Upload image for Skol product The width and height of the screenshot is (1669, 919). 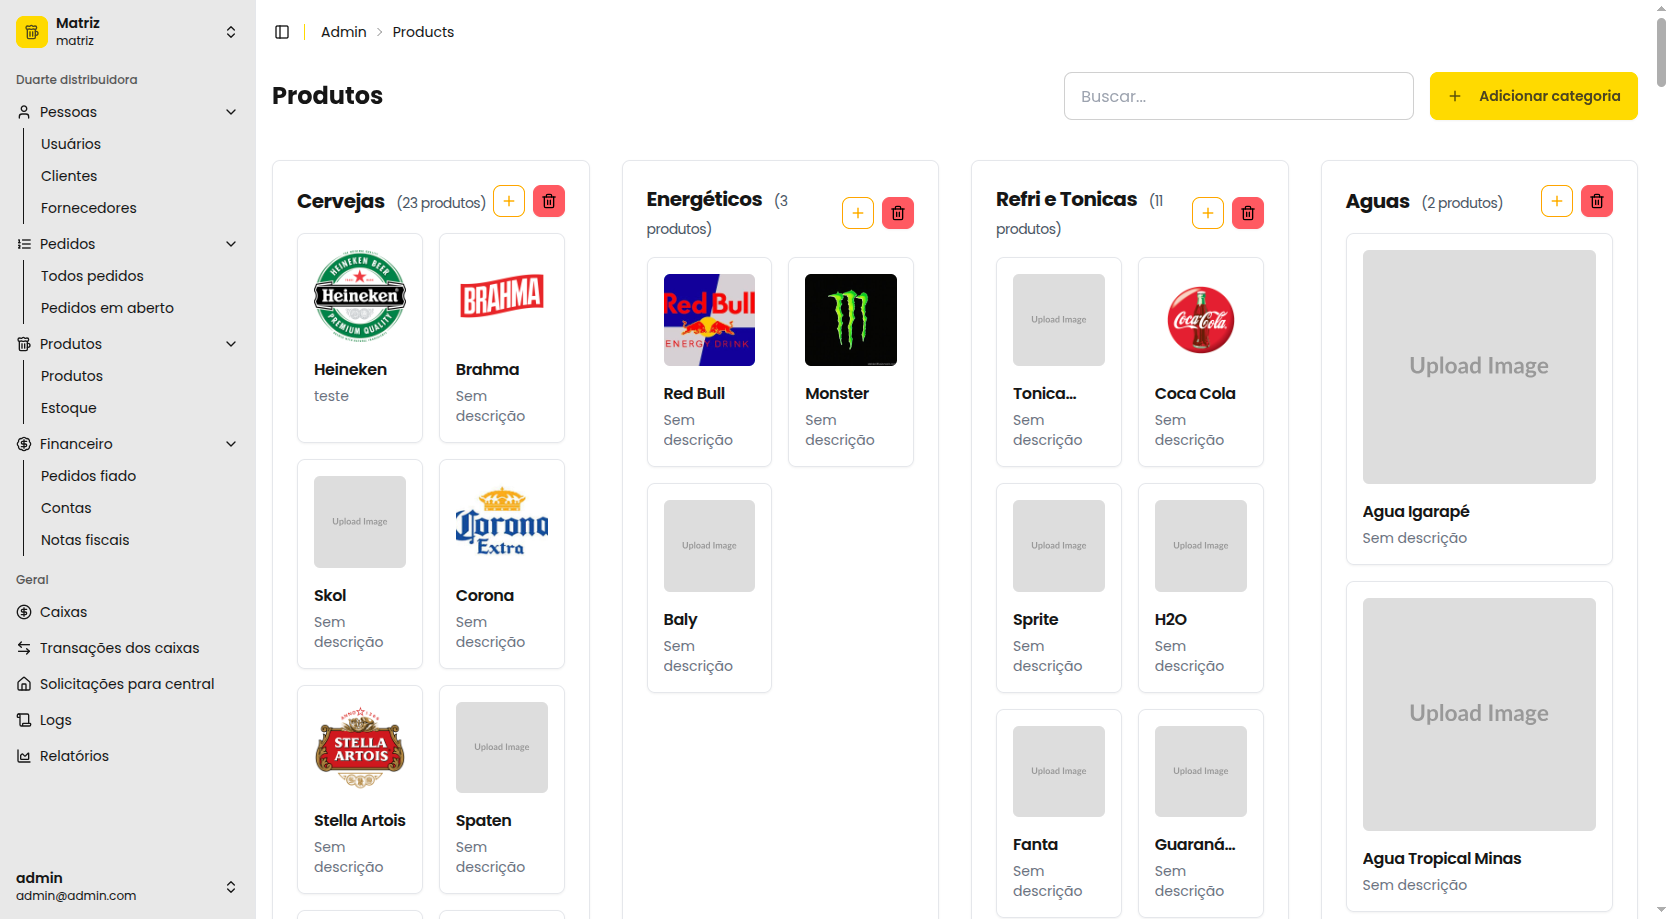(x=360, y=522)
